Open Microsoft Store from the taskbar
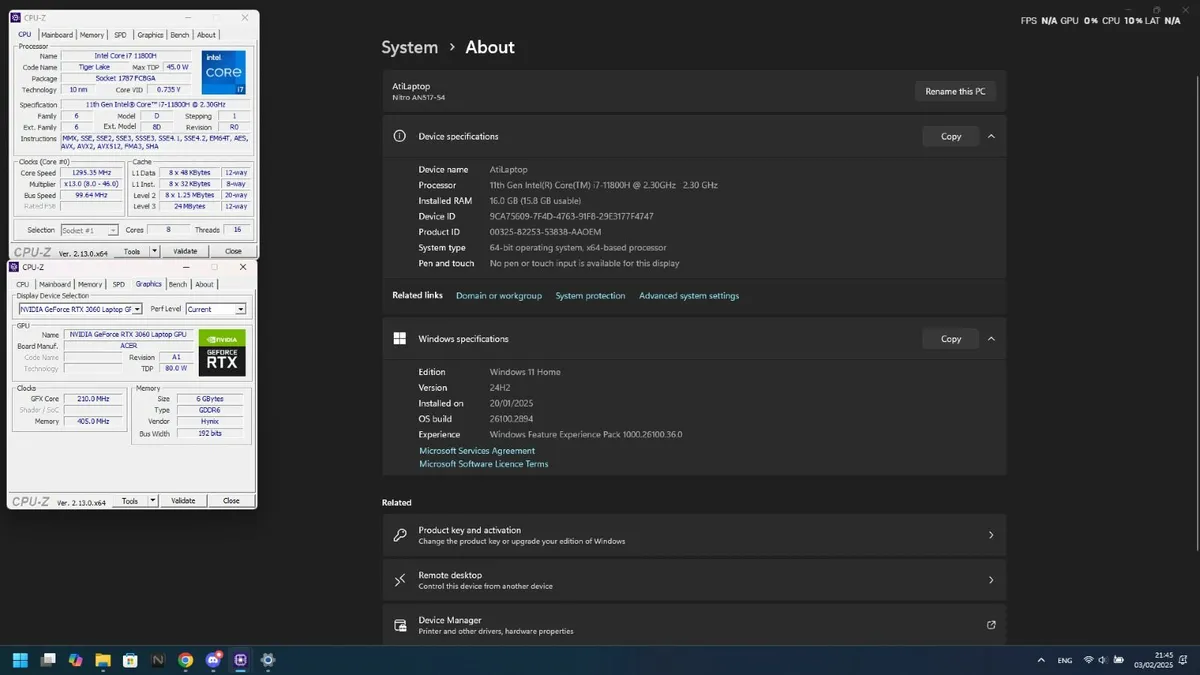This screenshot has width=1200, height=675. [x=130, y=660]
